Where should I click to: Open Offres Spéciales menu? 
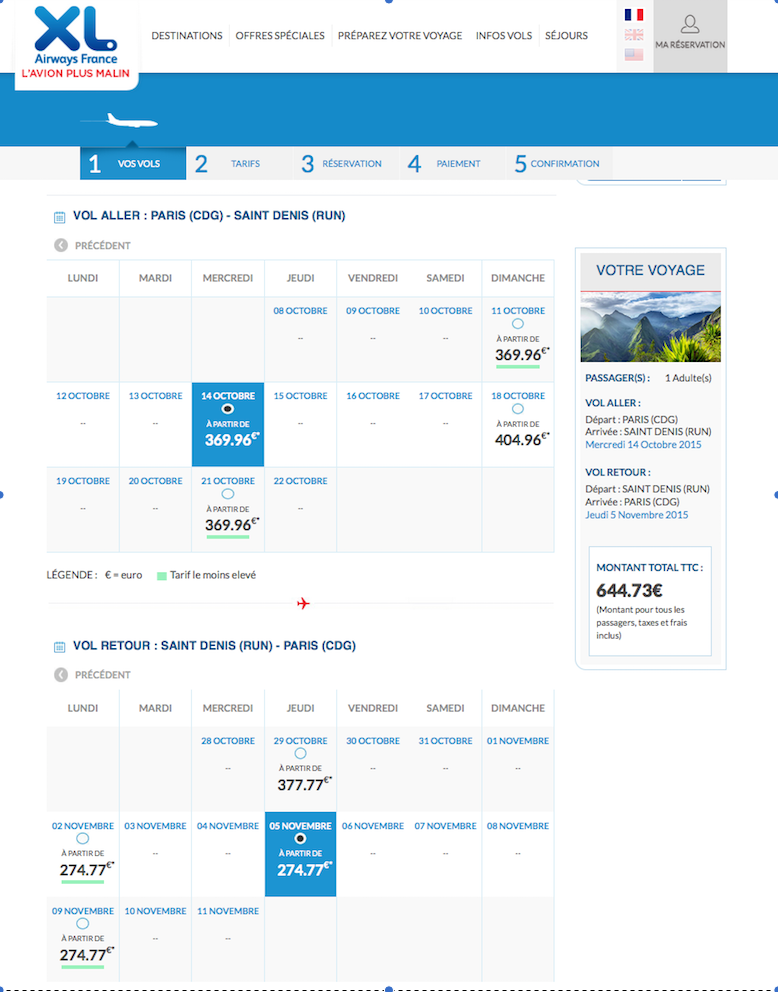(280, 36)
